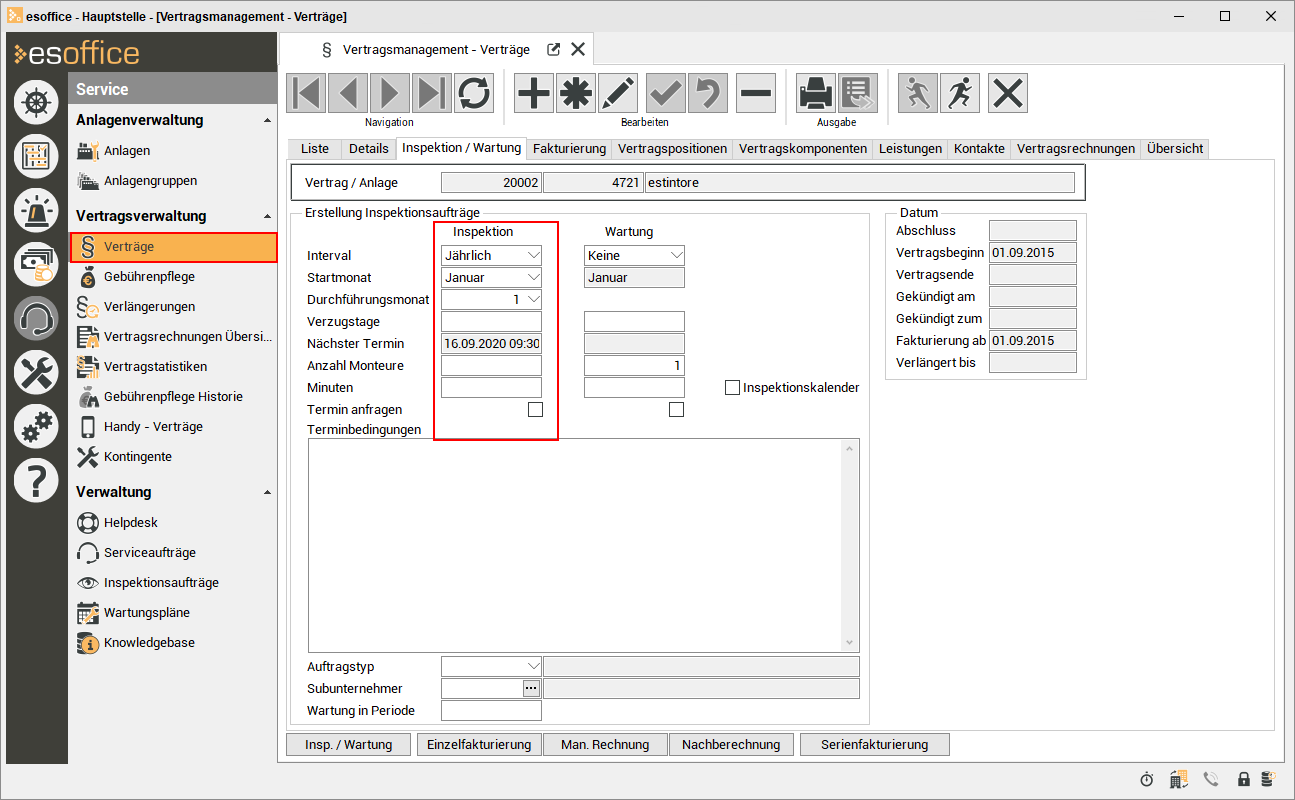Click the Insp. / Wartung button
This screenshot has width=1295, height=800.
click(x=347, y=745)
